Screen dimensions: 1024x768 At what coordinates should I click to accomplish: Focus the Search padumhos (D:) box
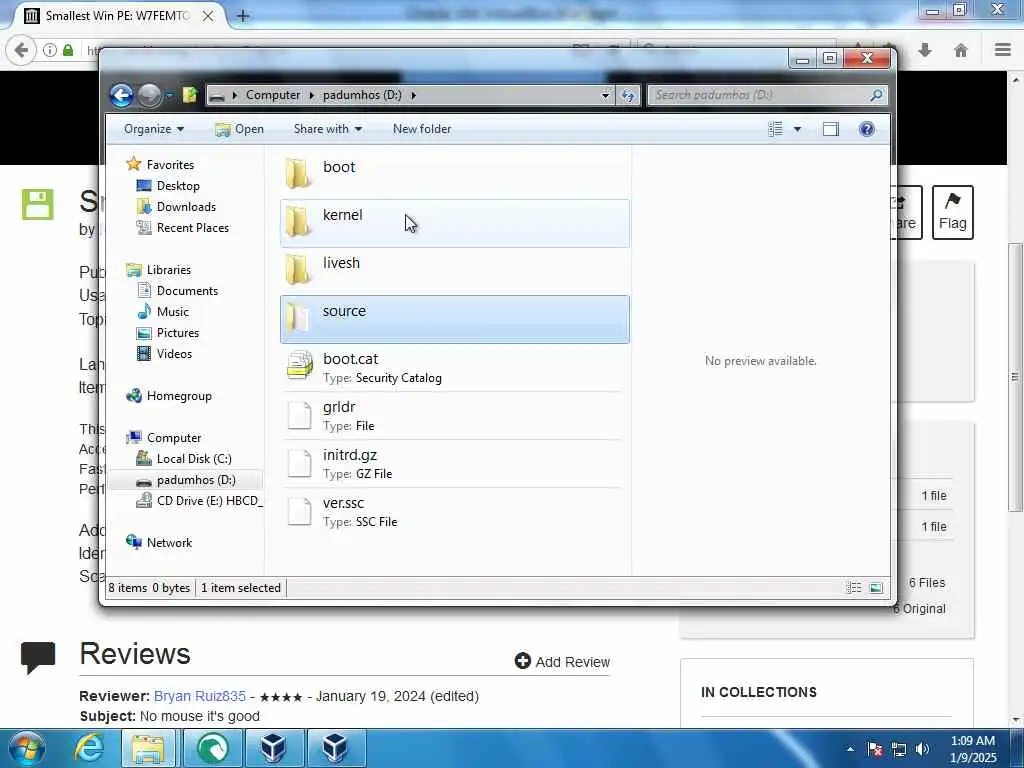(x=767, y=95)
